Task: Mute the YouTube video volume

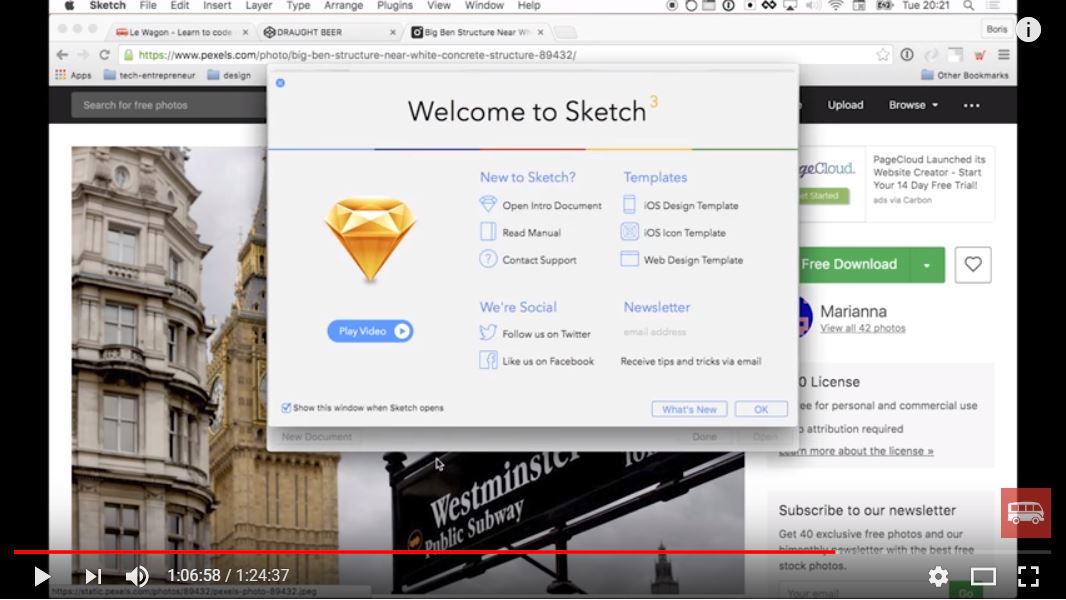Action: coord(137,576)
